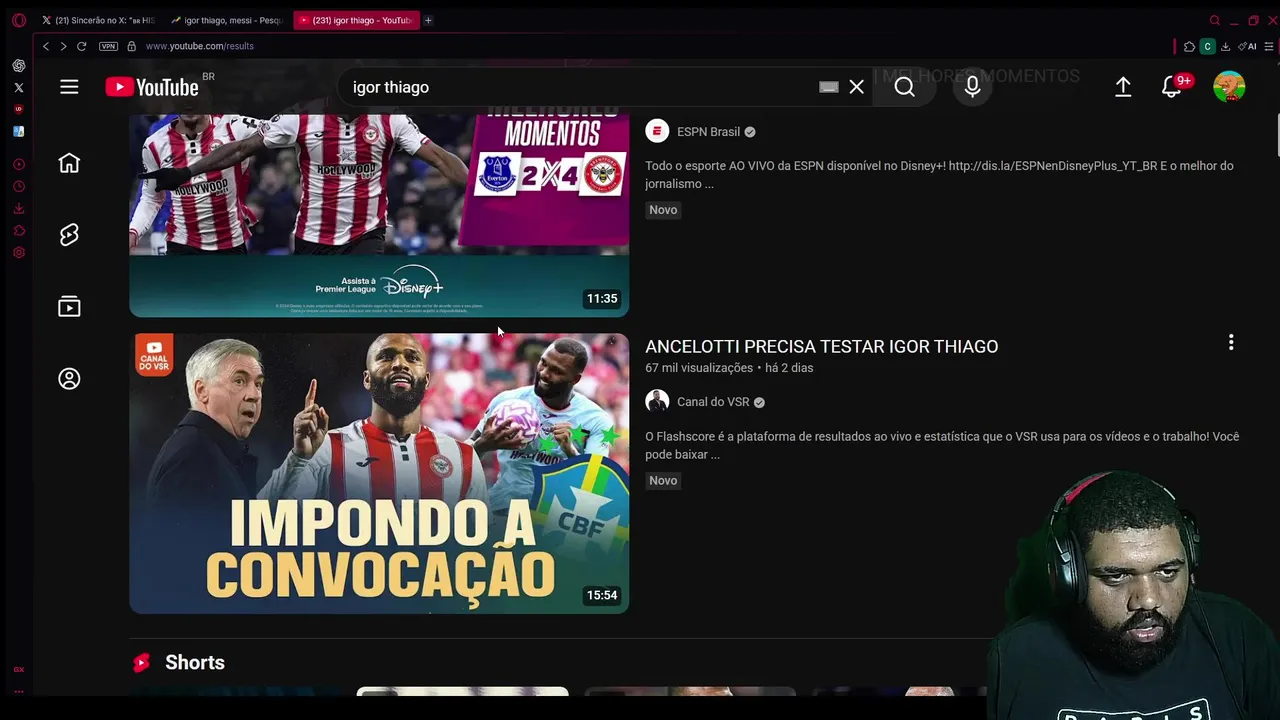Run search with the magnifier button
The image size is (1280, 720).
pyautogui.click(x=904, y=87)
